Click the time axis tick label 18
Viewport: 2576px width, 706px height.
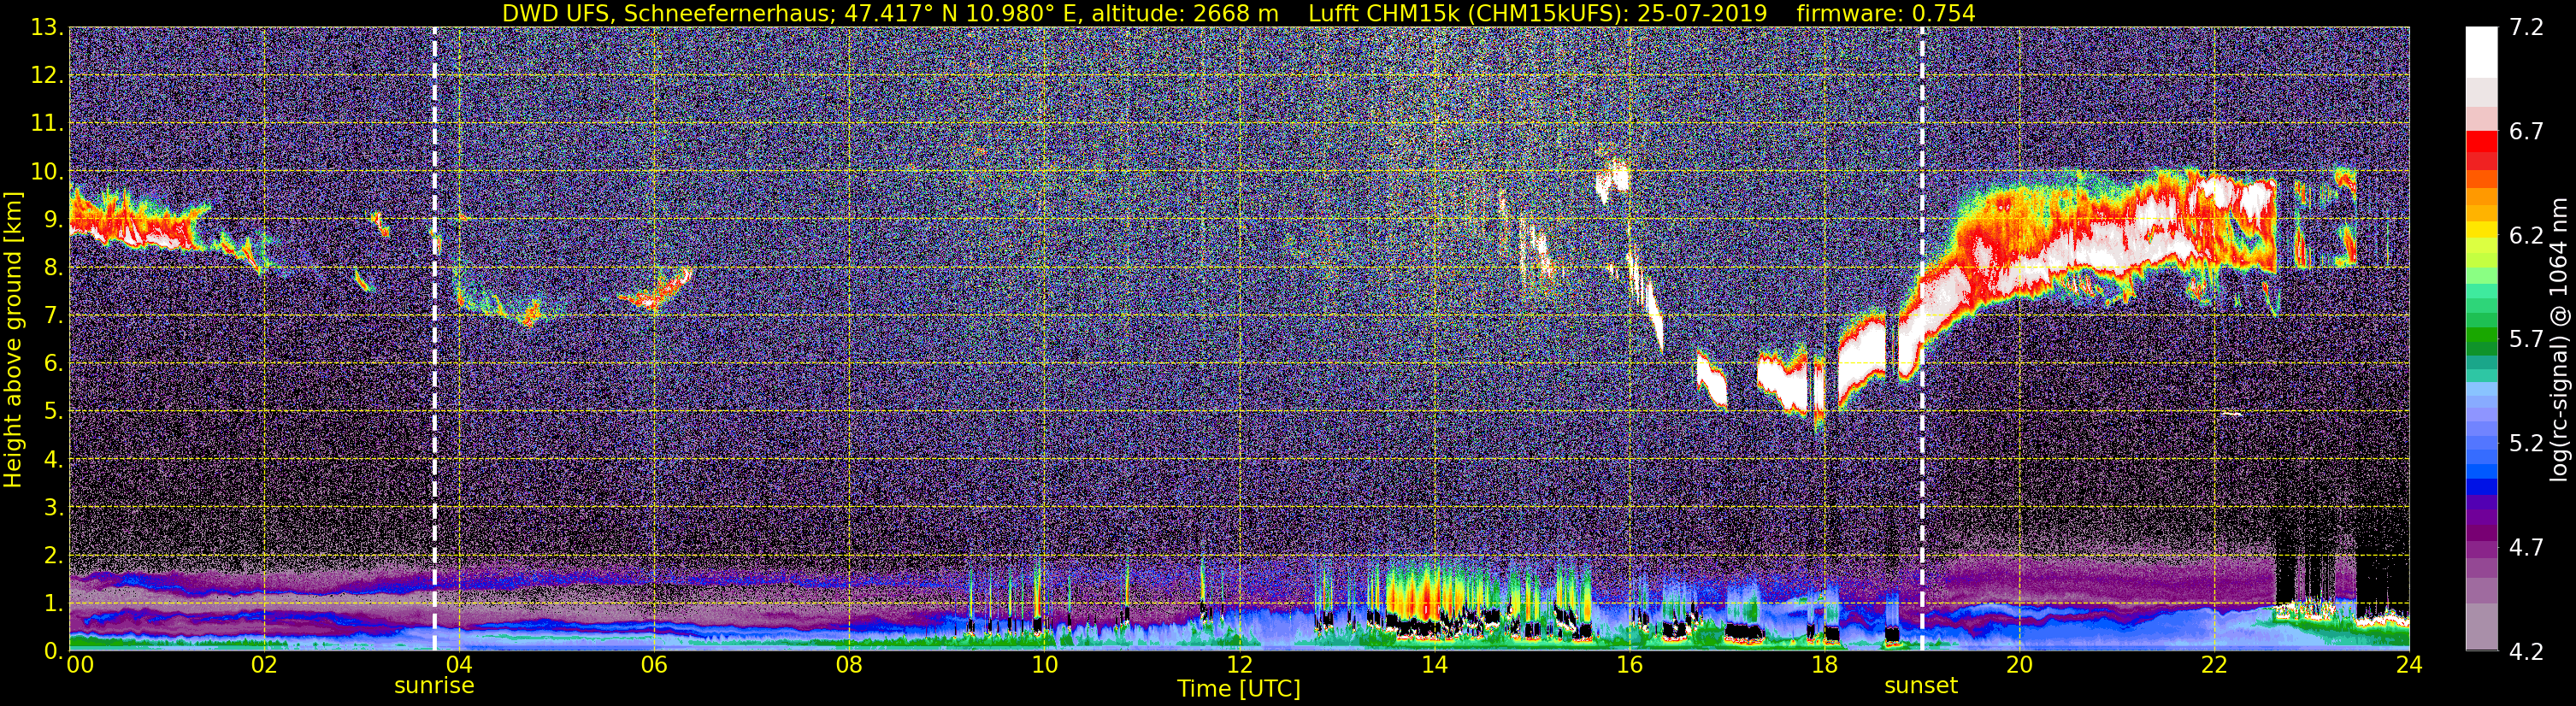point(1824,666)
